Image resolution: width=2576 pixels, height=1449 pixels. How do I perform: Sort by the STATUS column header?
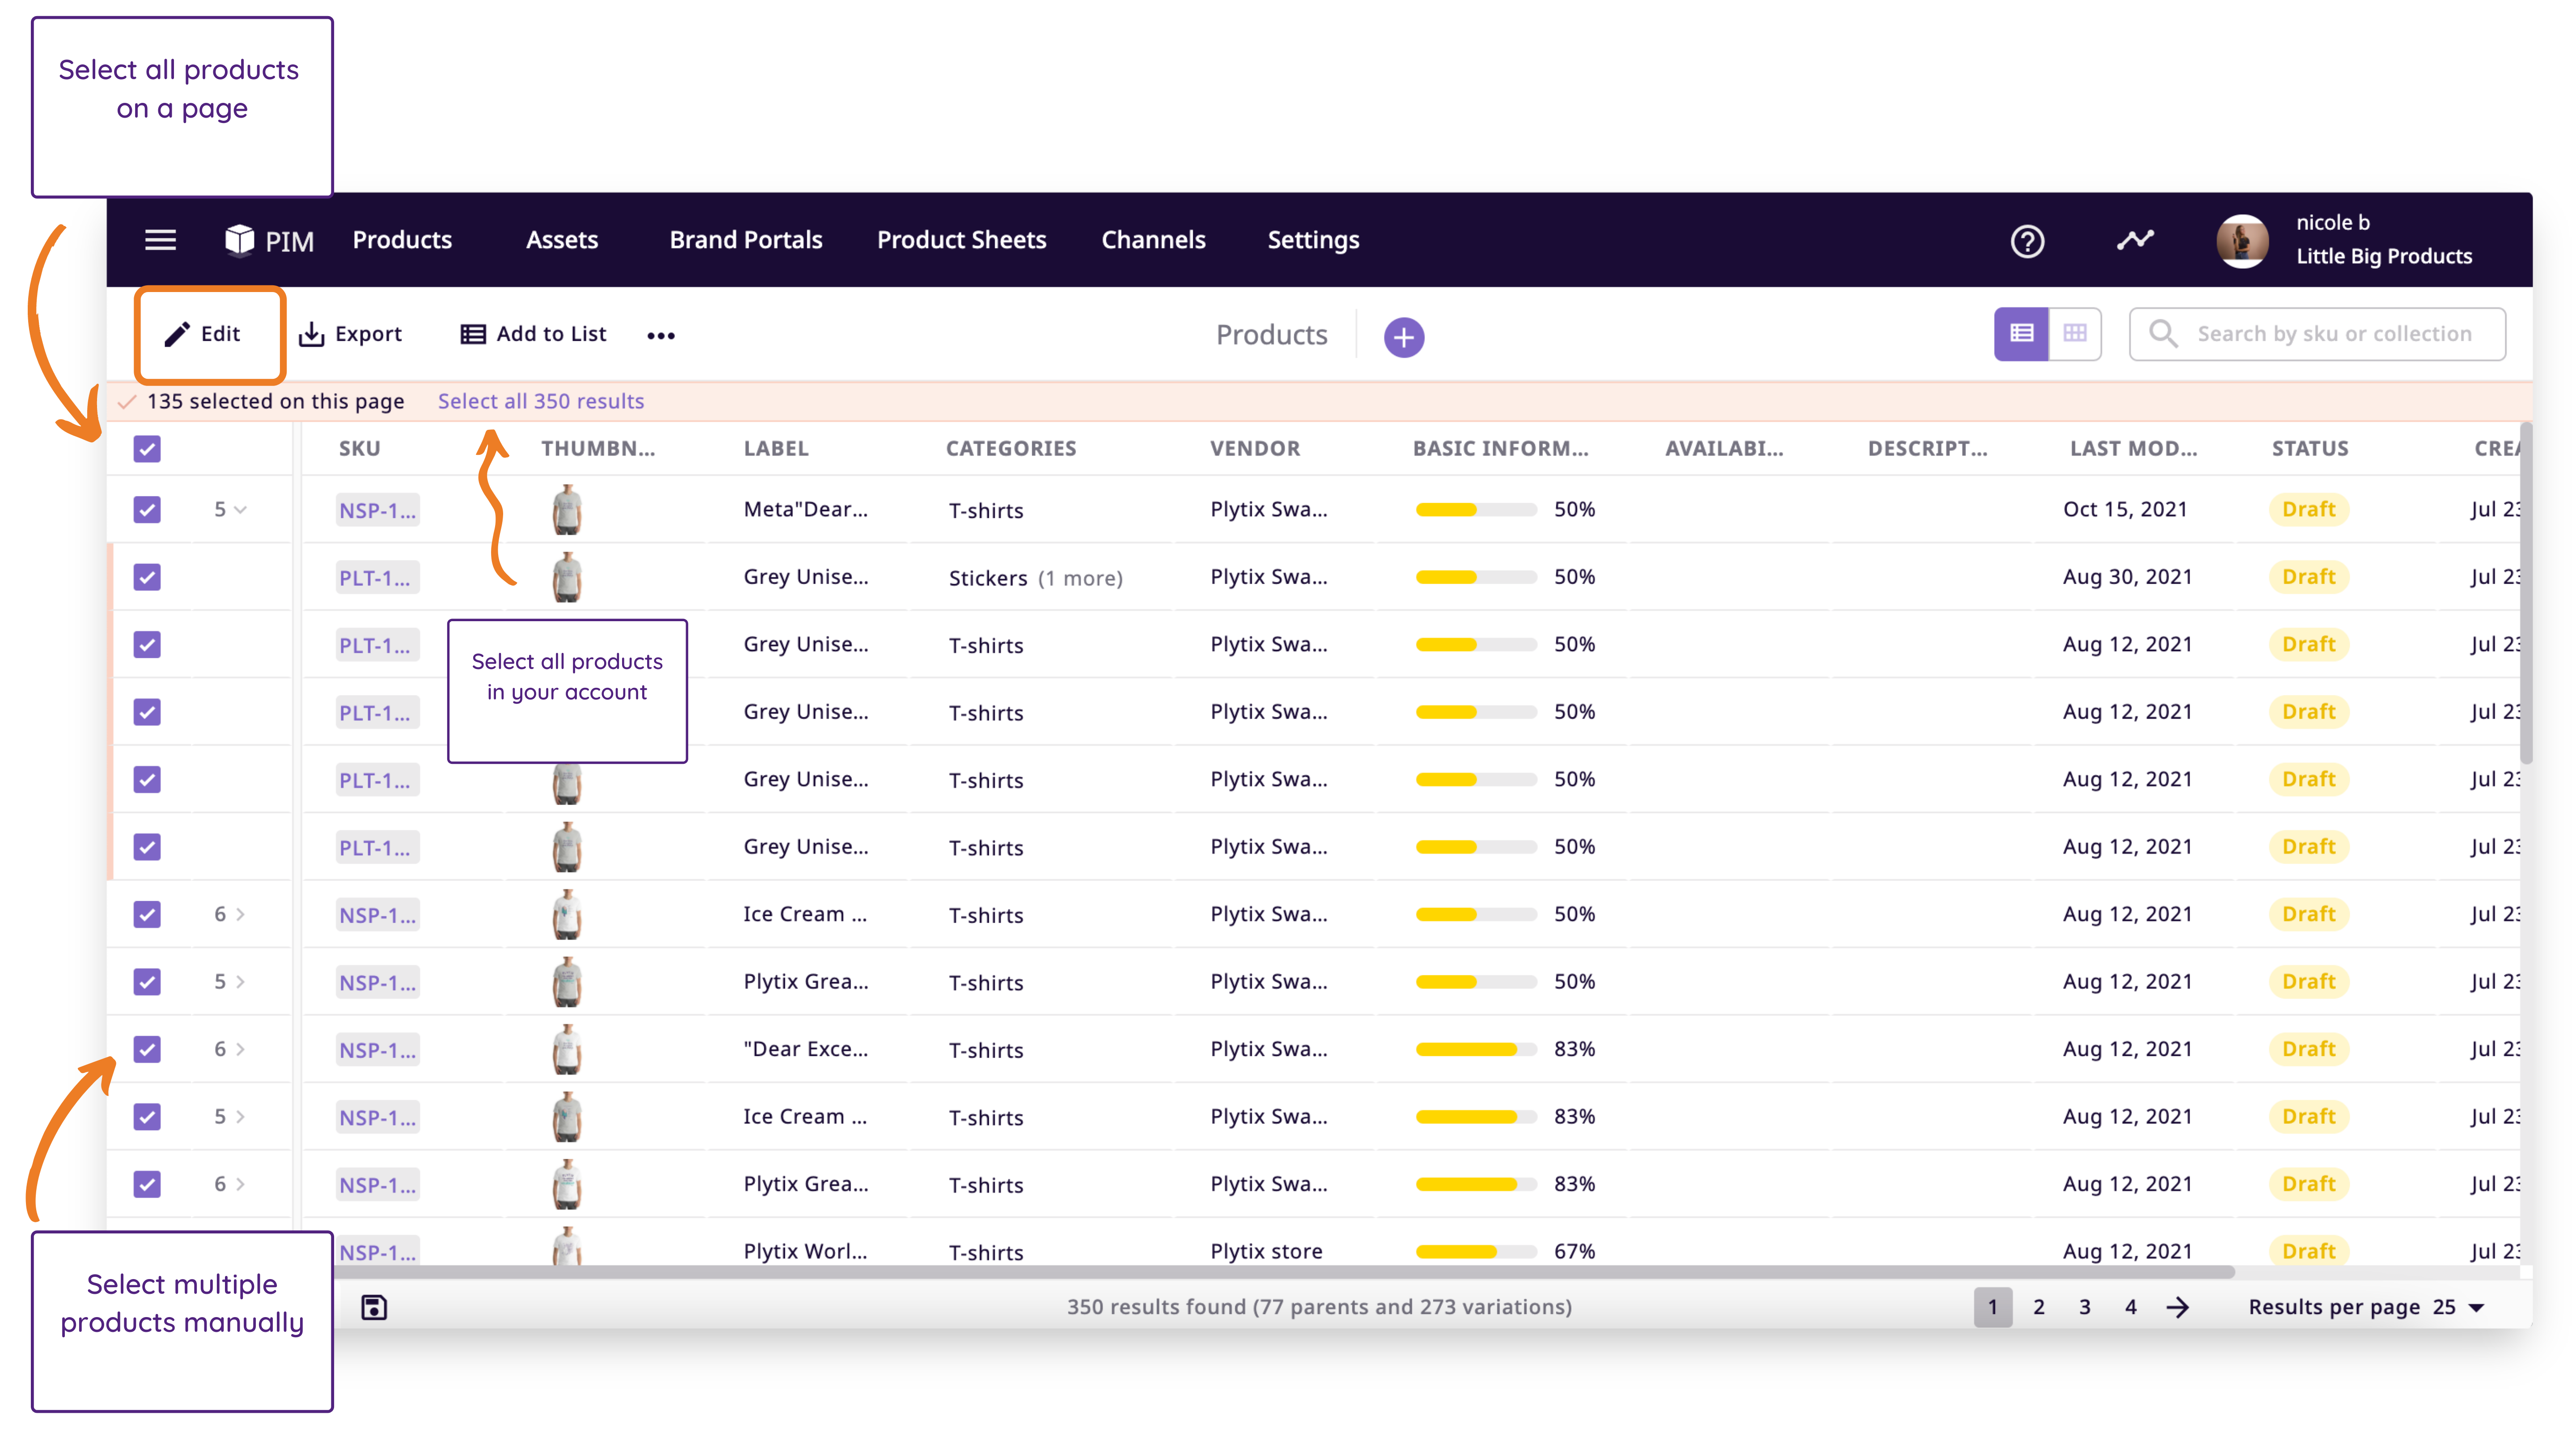tap(2310, 449)
